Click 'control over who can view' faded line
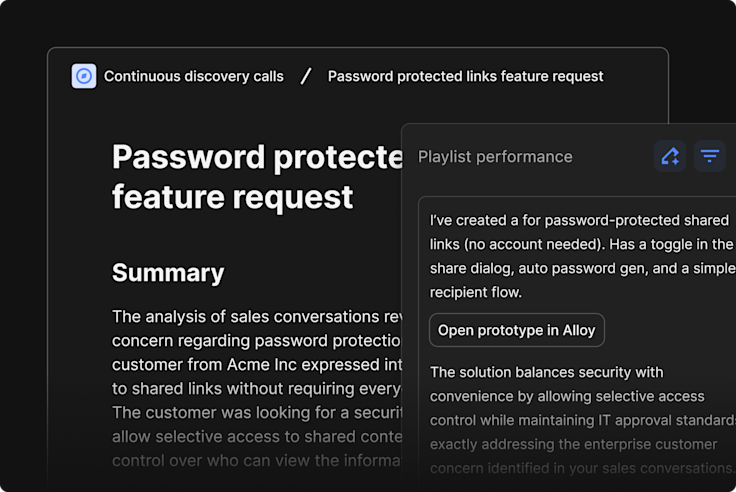736x492 pixels. coord(257,460)
